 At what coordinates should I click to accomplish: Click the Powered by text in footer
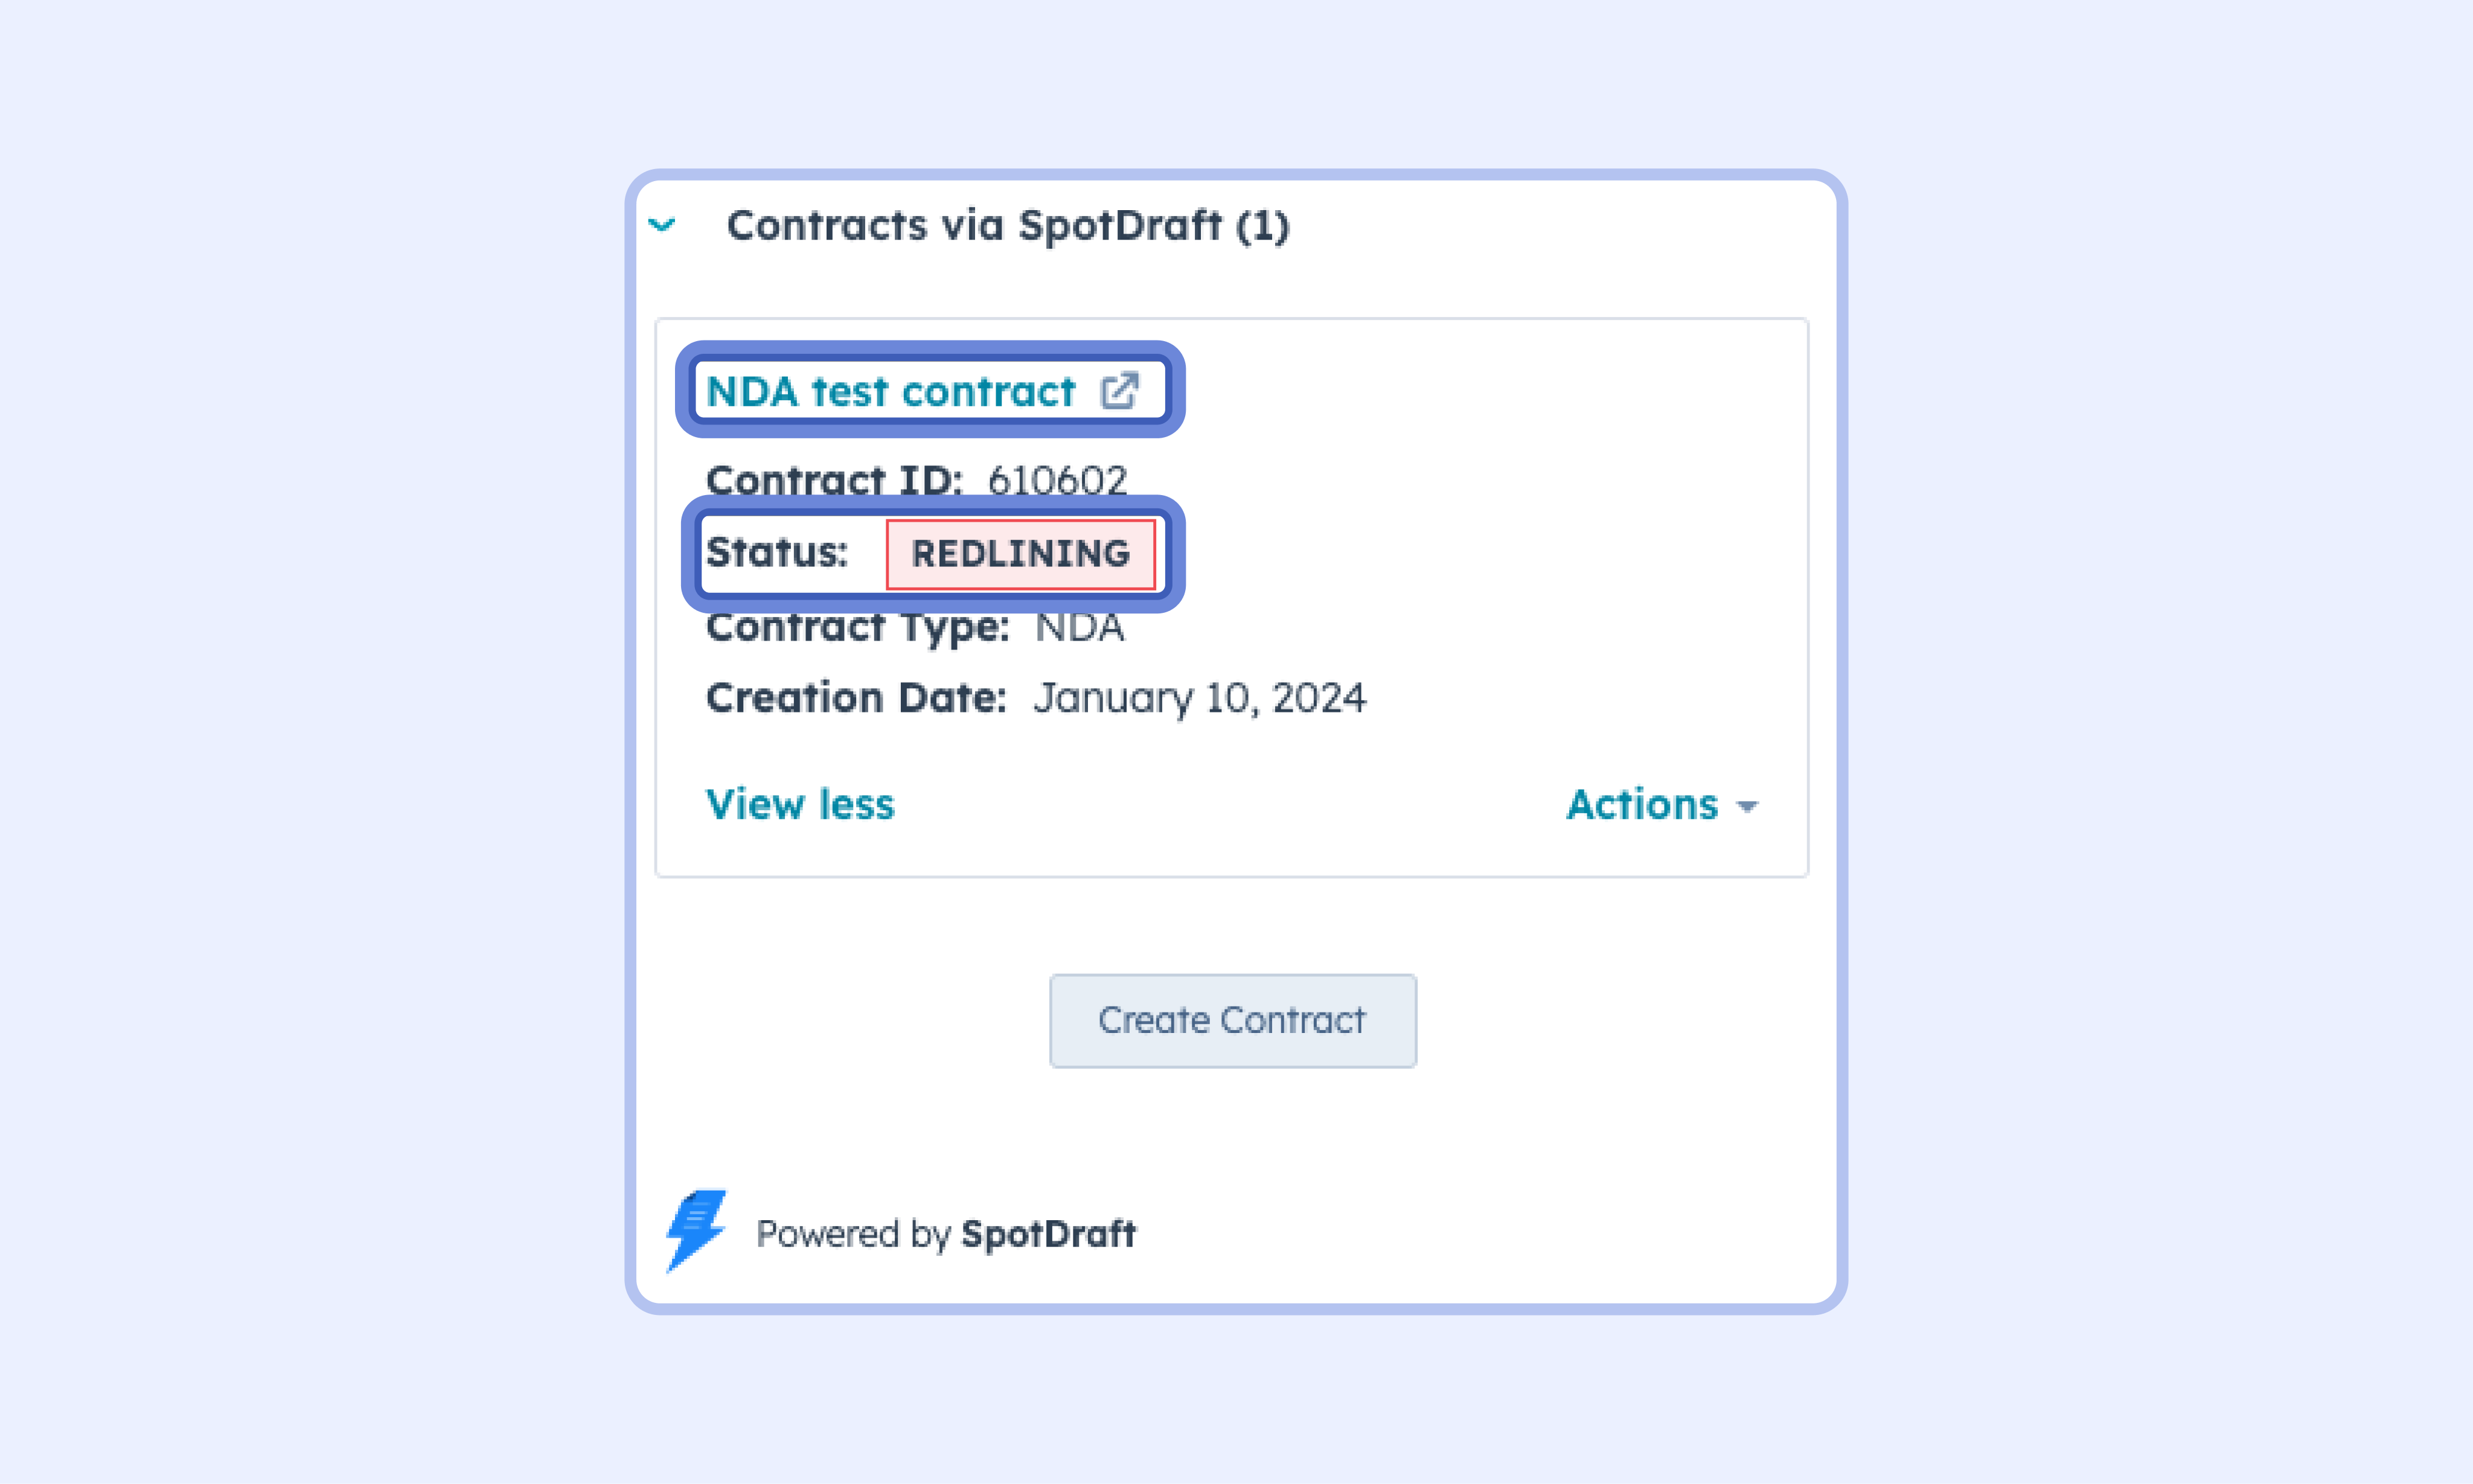click(x=852, y=1234)
